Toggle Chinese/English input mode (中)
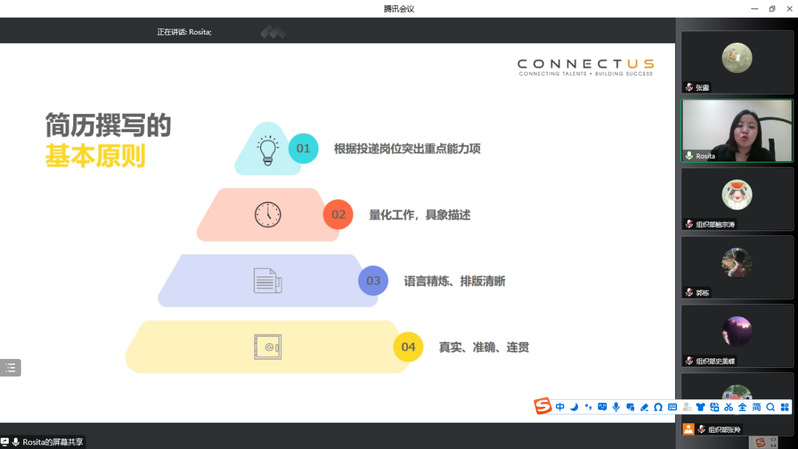The width and height of the screenshot is (798, 449). click(560, 407)
